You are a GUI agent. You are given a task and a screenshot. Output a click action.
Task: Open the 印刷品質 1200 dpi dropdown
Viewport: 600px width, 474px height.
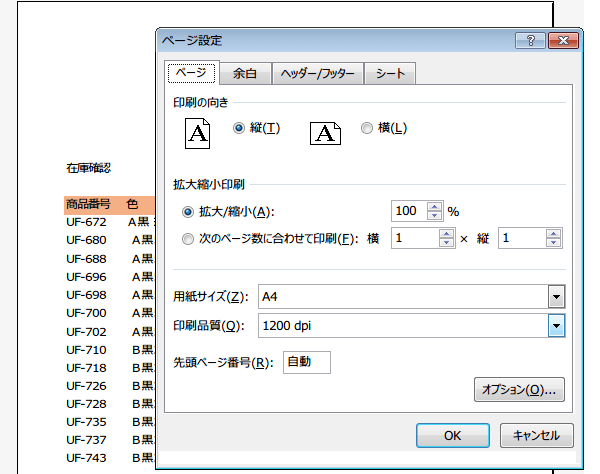point(556,326)
